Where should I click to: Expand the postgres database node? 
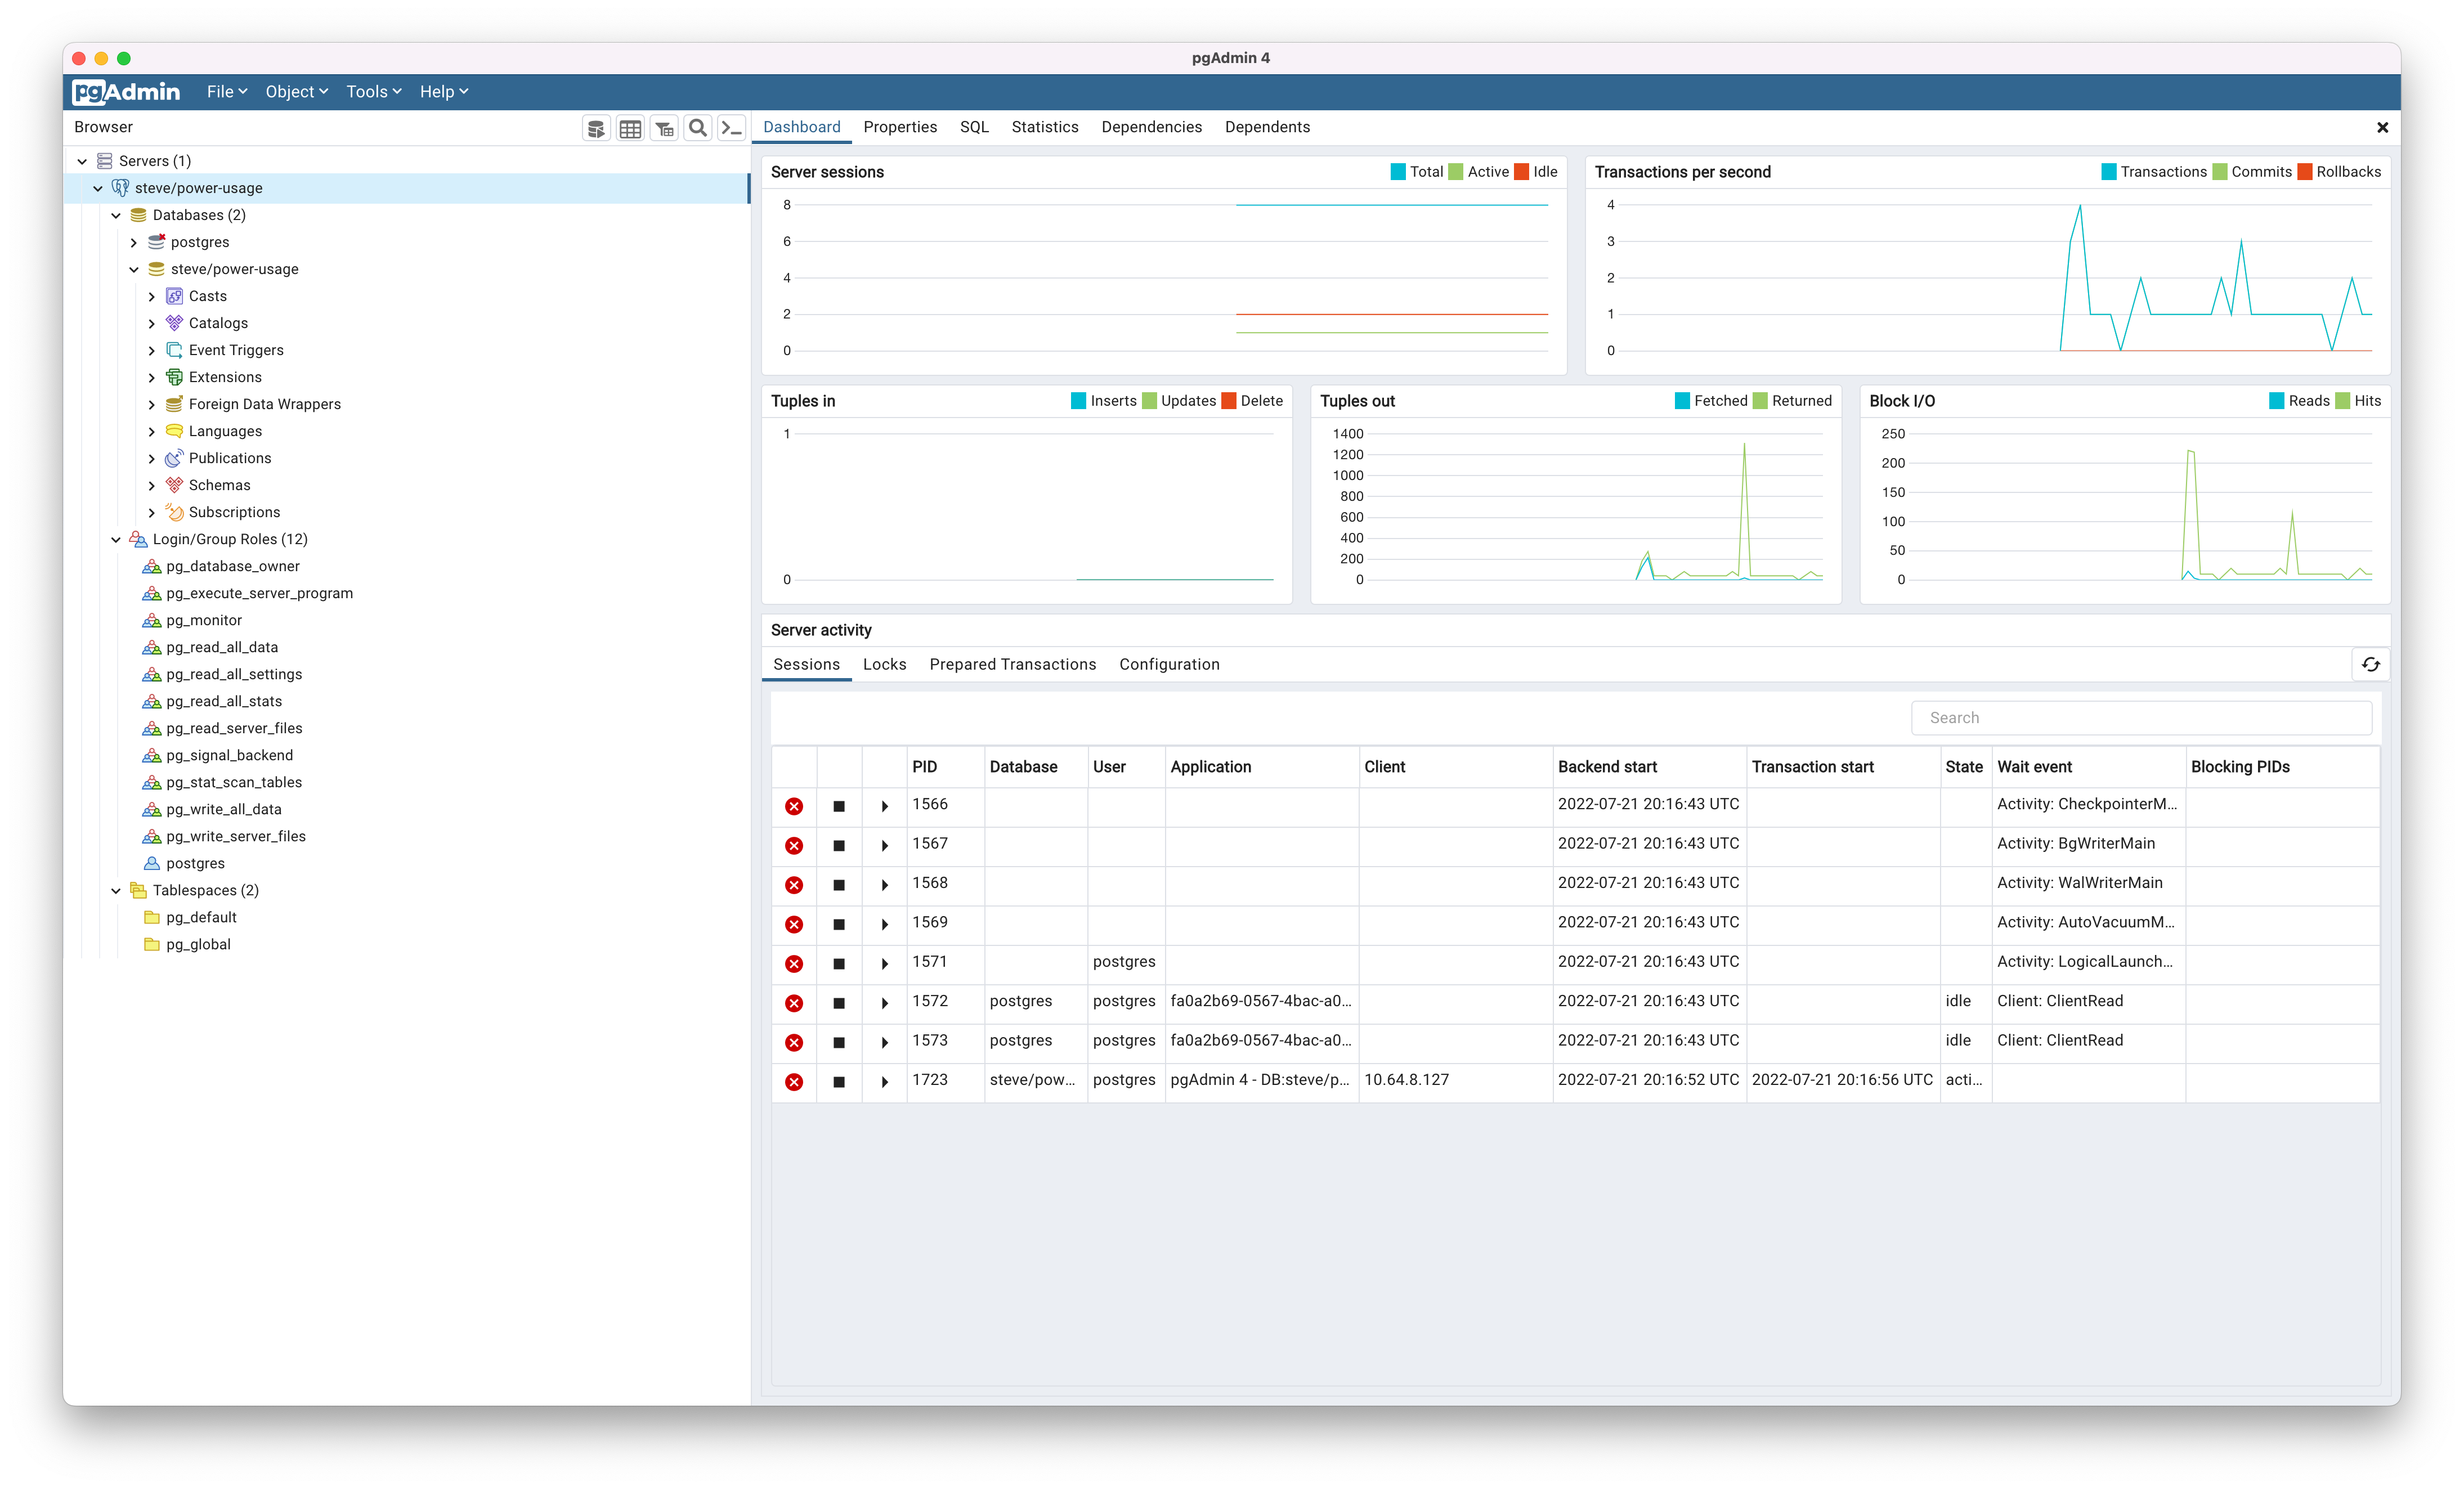[x=134, y=243]
